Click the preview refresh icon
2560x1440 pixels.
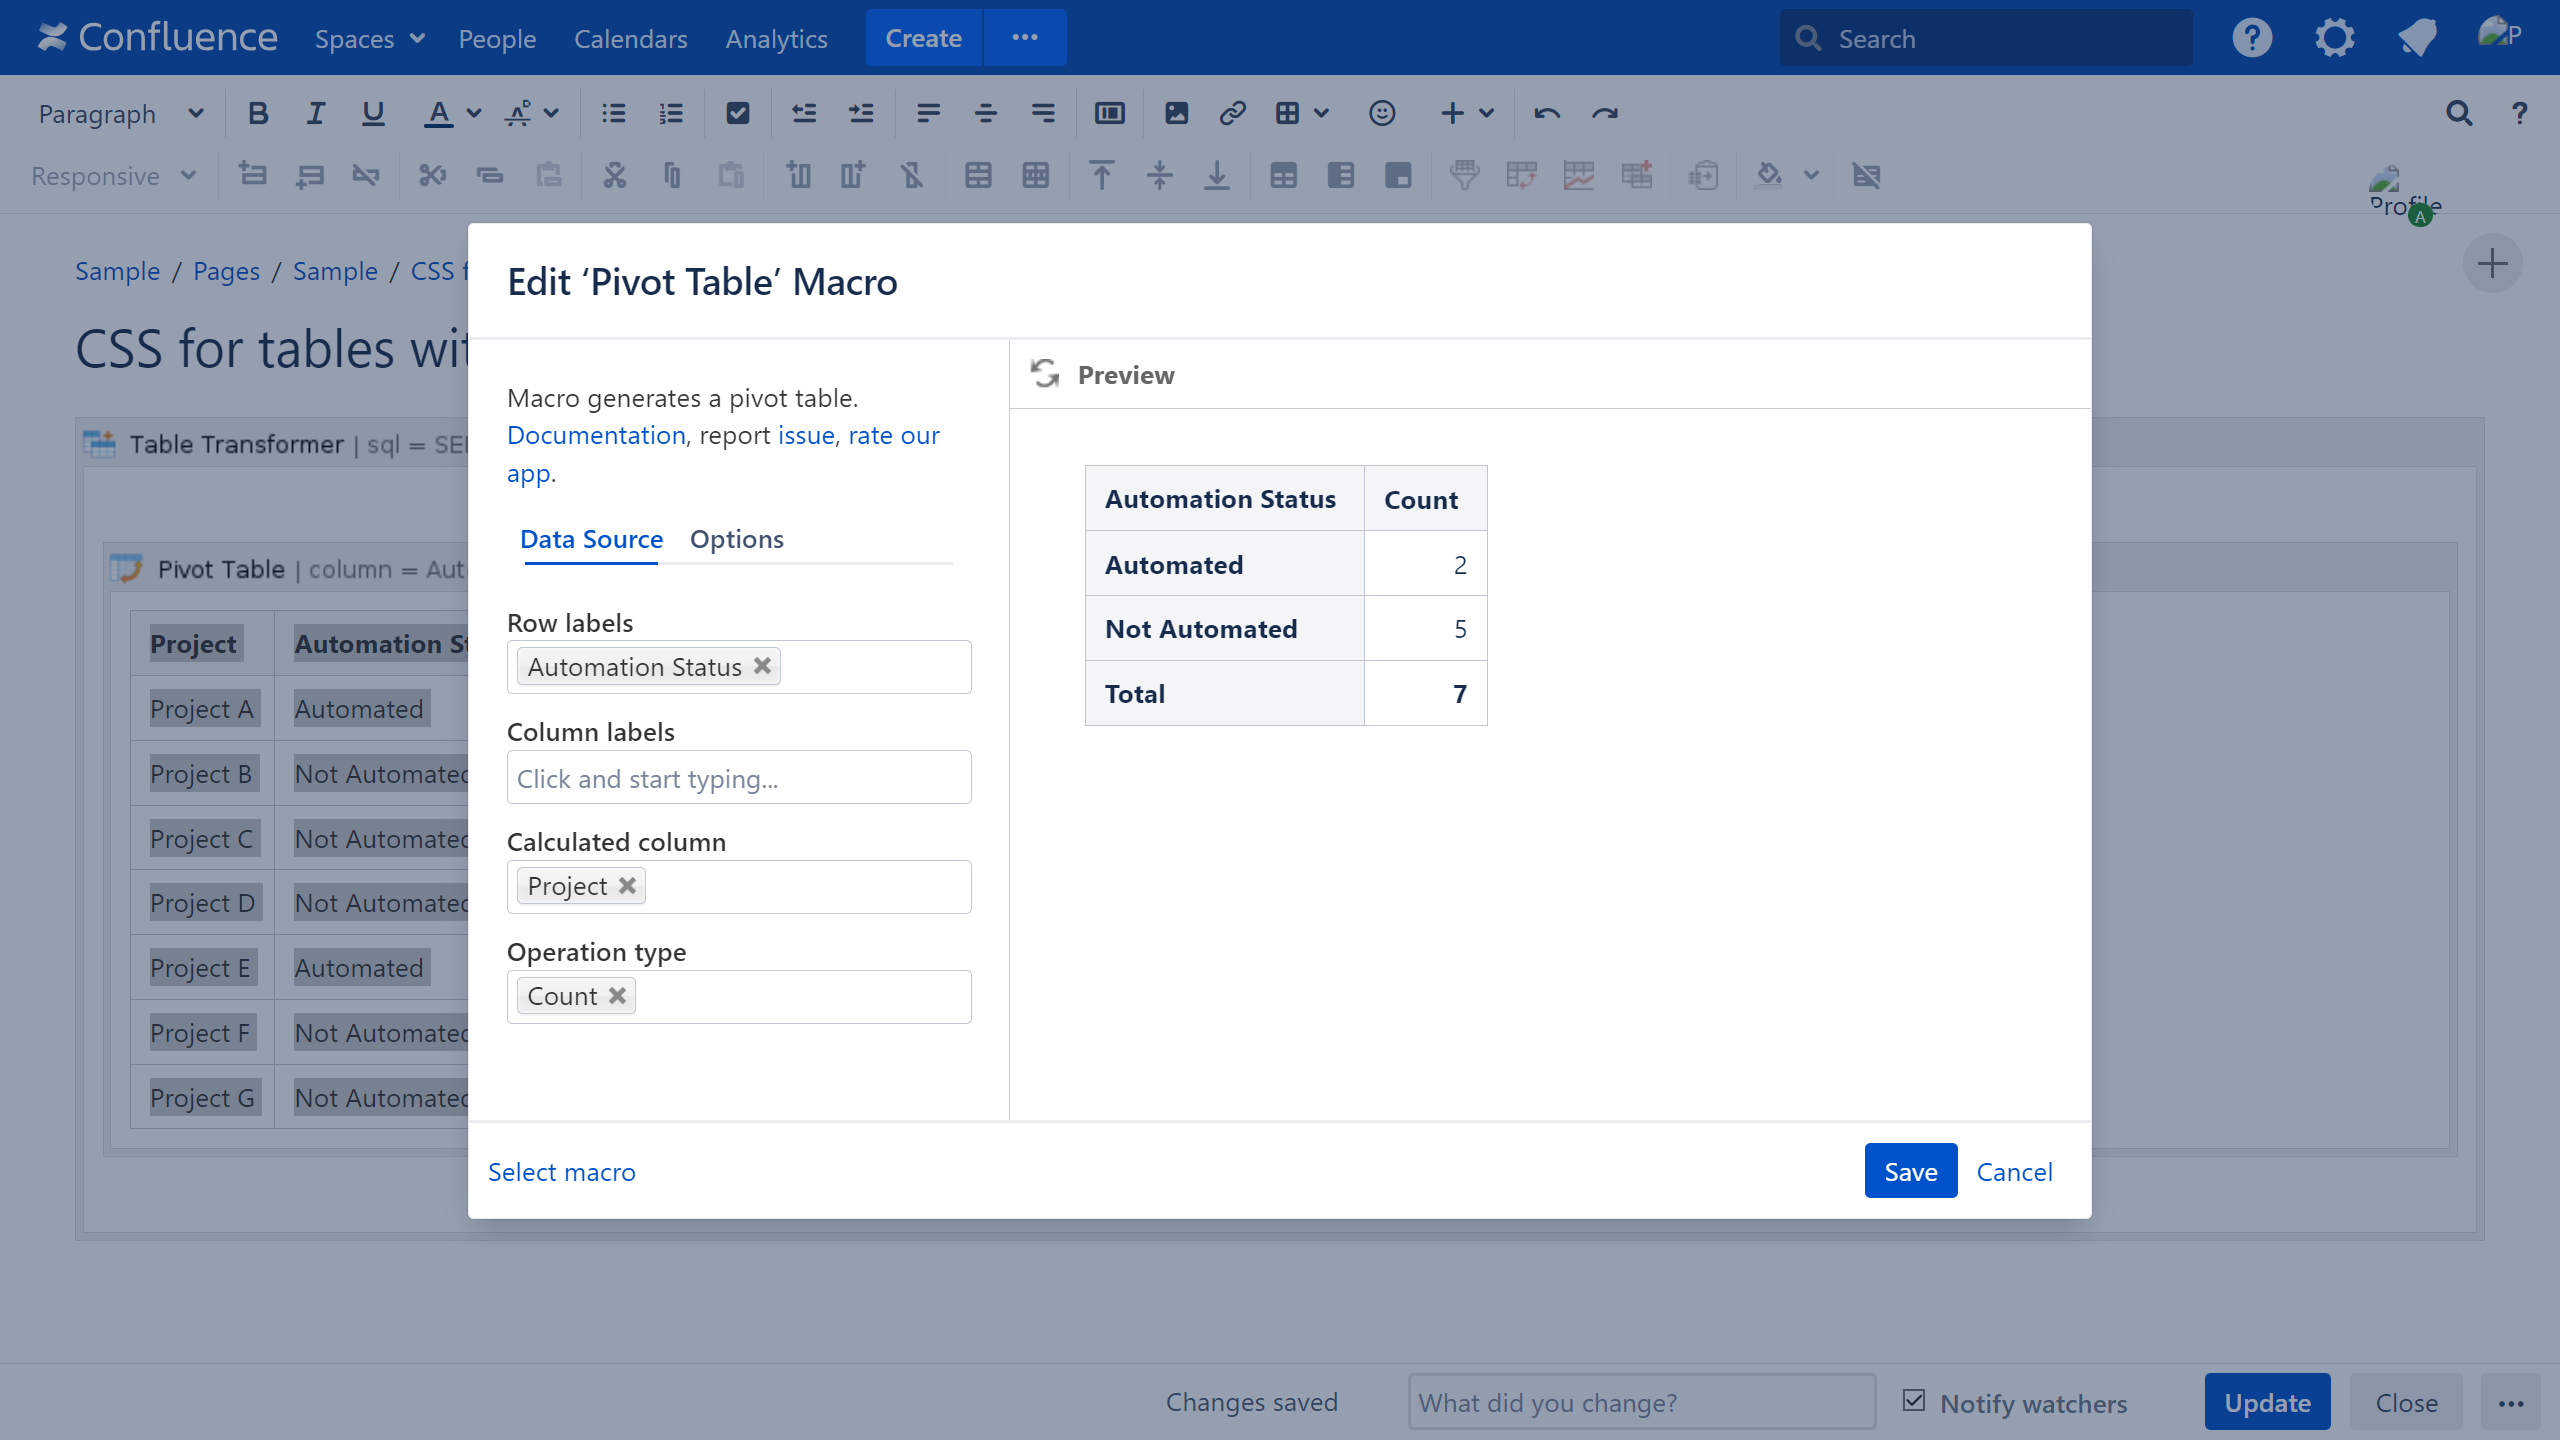(x=1045, y=374)
